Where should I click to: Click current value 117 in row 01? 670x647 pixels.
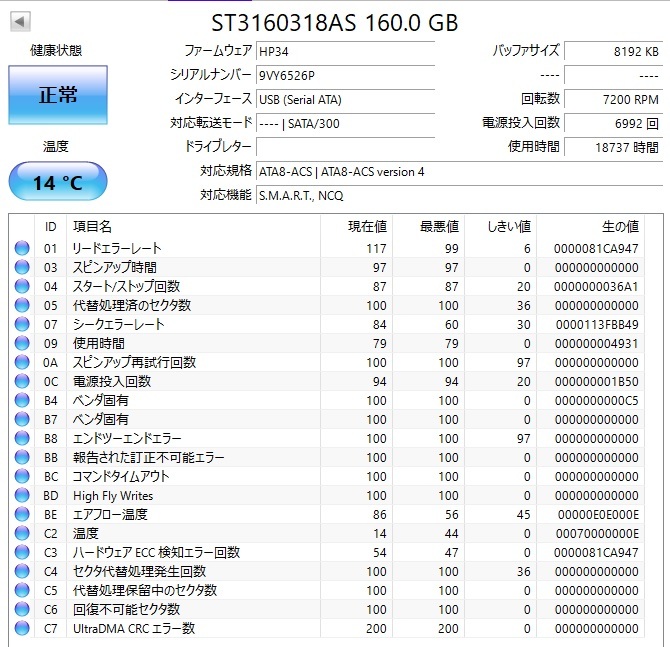pyautogui.click(x=376, y=249)
